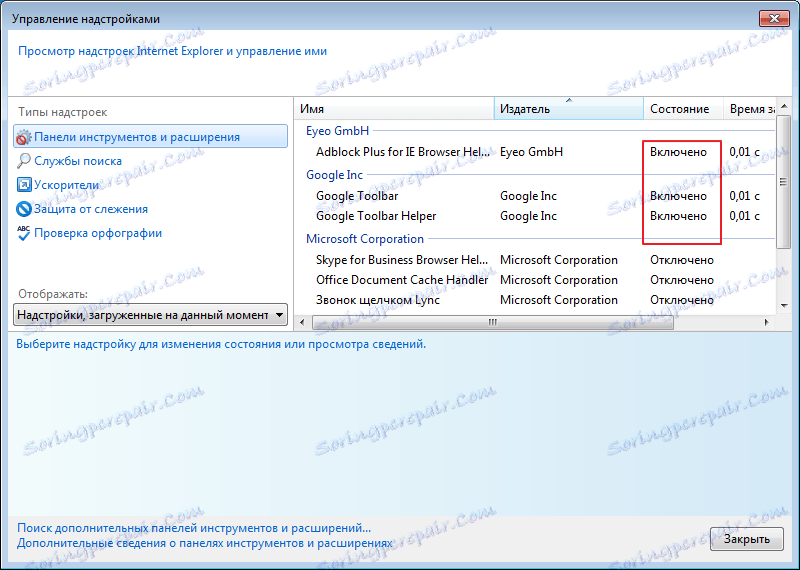Select the toolbars and extensions gear icon
The height and width of the screenshot is (570, 800).
(x=23, y=137)
